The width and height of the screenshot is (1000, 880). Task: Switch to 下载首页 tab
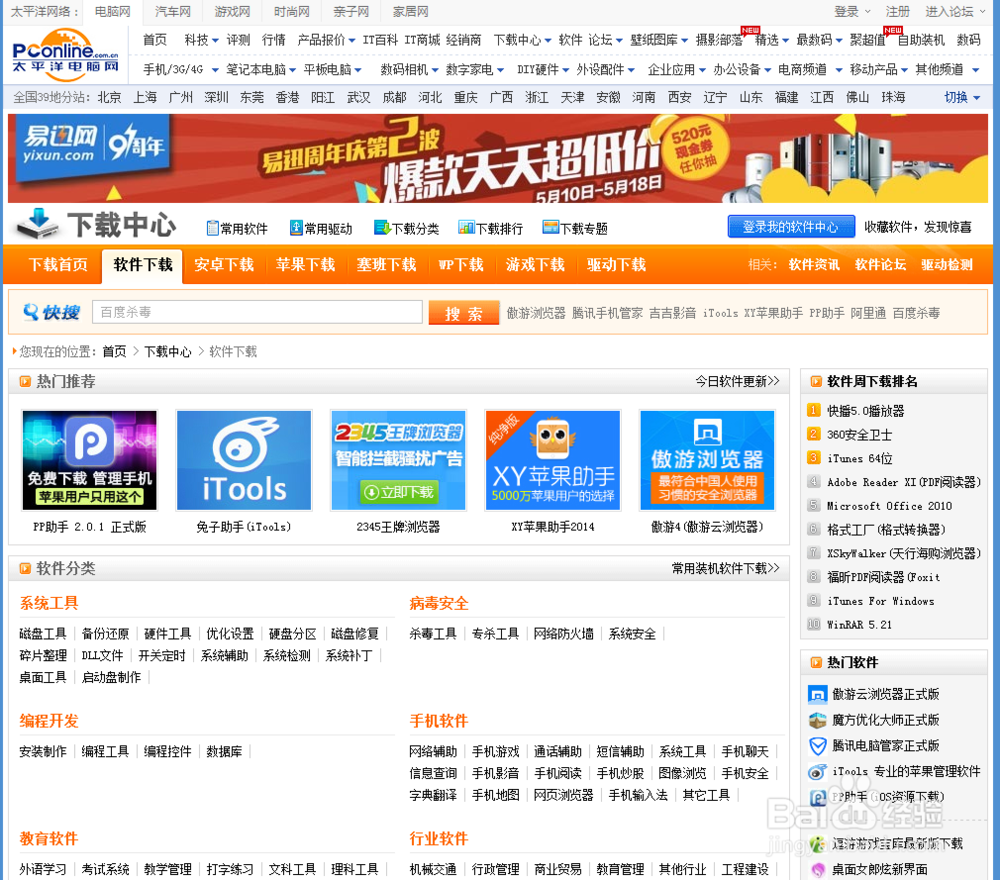[58, 265]
